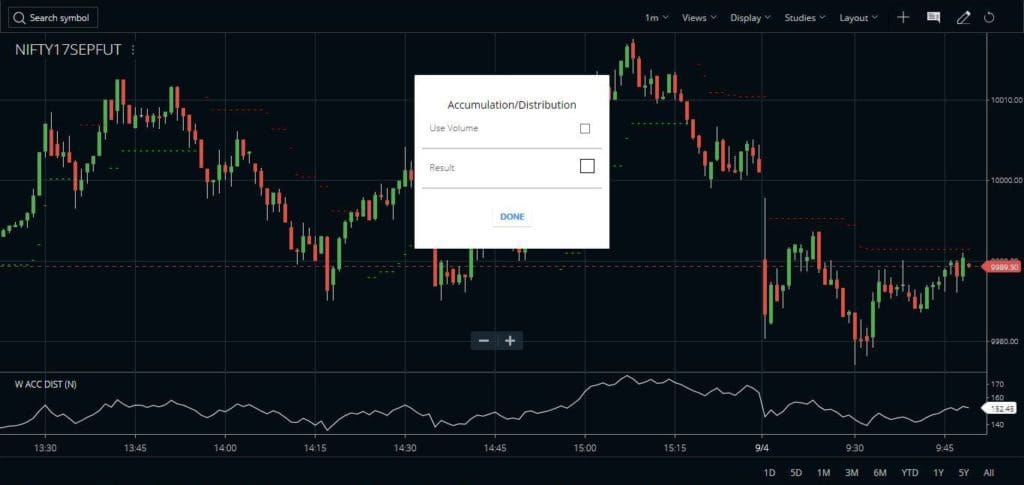The width and height of the screenshot is (1024, 485).
Task: Click the 14:30 time axis label
Action: [405, 448]
